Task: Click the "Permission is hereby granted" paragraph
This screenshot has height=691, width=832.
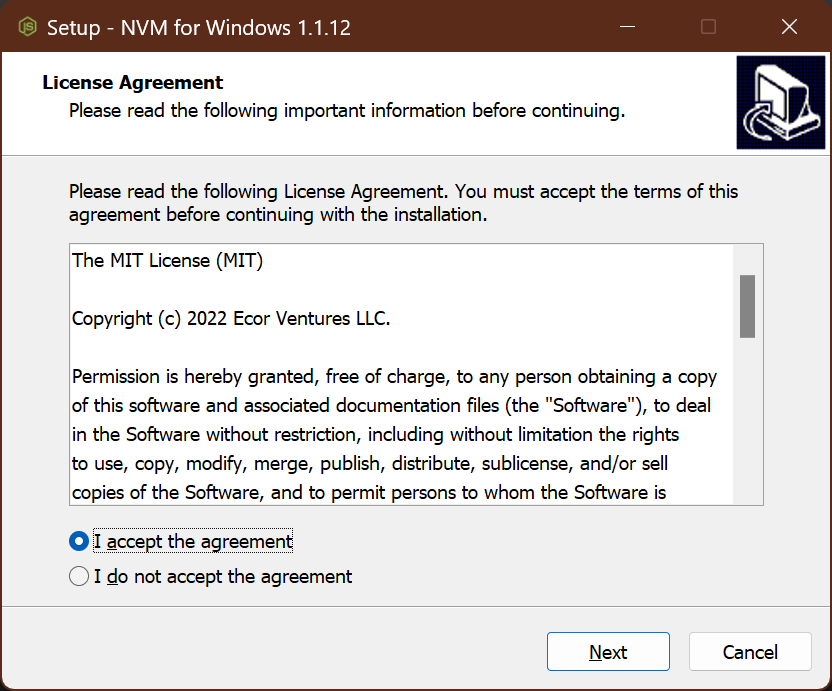Action: click(x=394, y=435)
